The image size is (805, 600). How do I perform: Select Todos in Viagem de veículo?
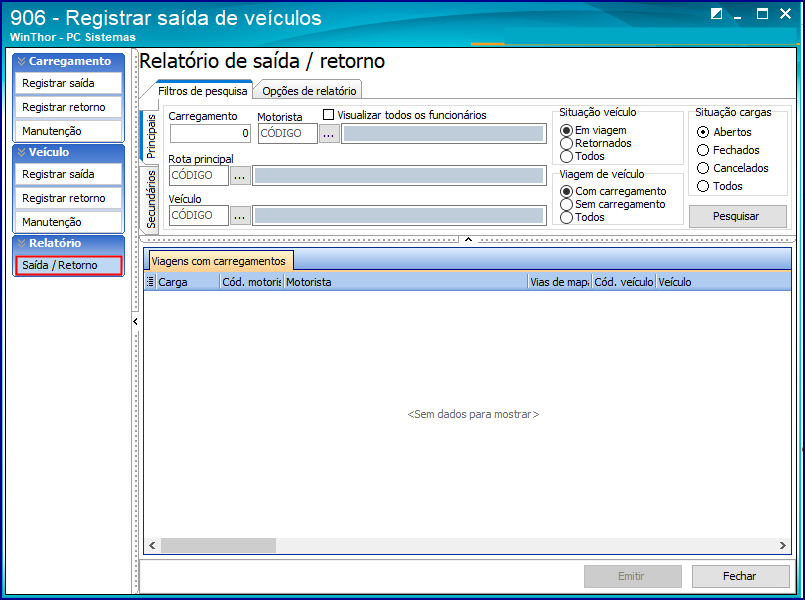click(x=566, y=217)
